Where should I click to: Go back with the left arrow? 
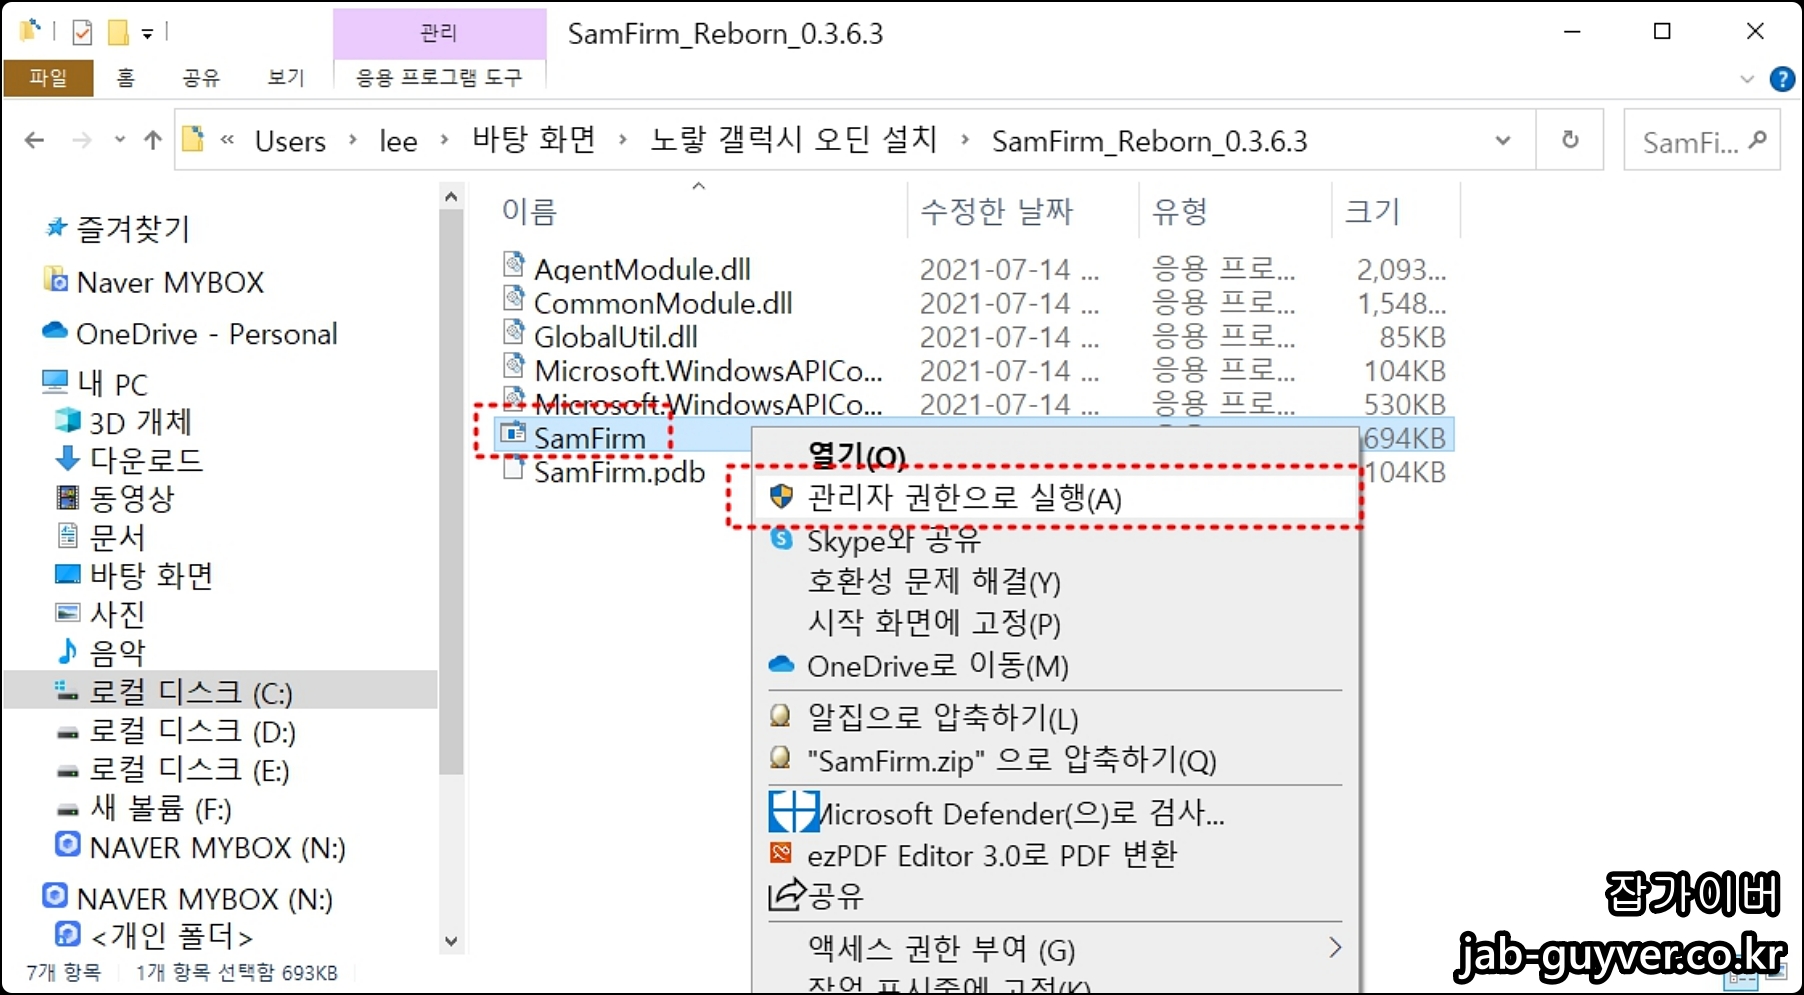click(34, 140)
